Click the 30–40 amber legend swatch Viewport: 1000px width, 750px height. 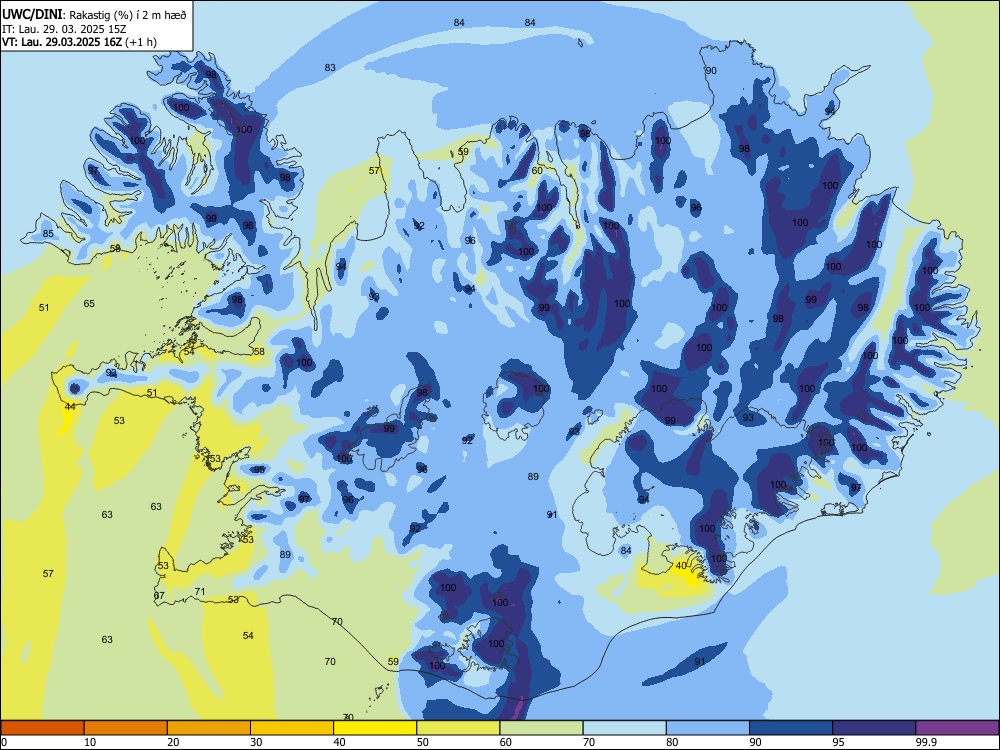[292, 728]
